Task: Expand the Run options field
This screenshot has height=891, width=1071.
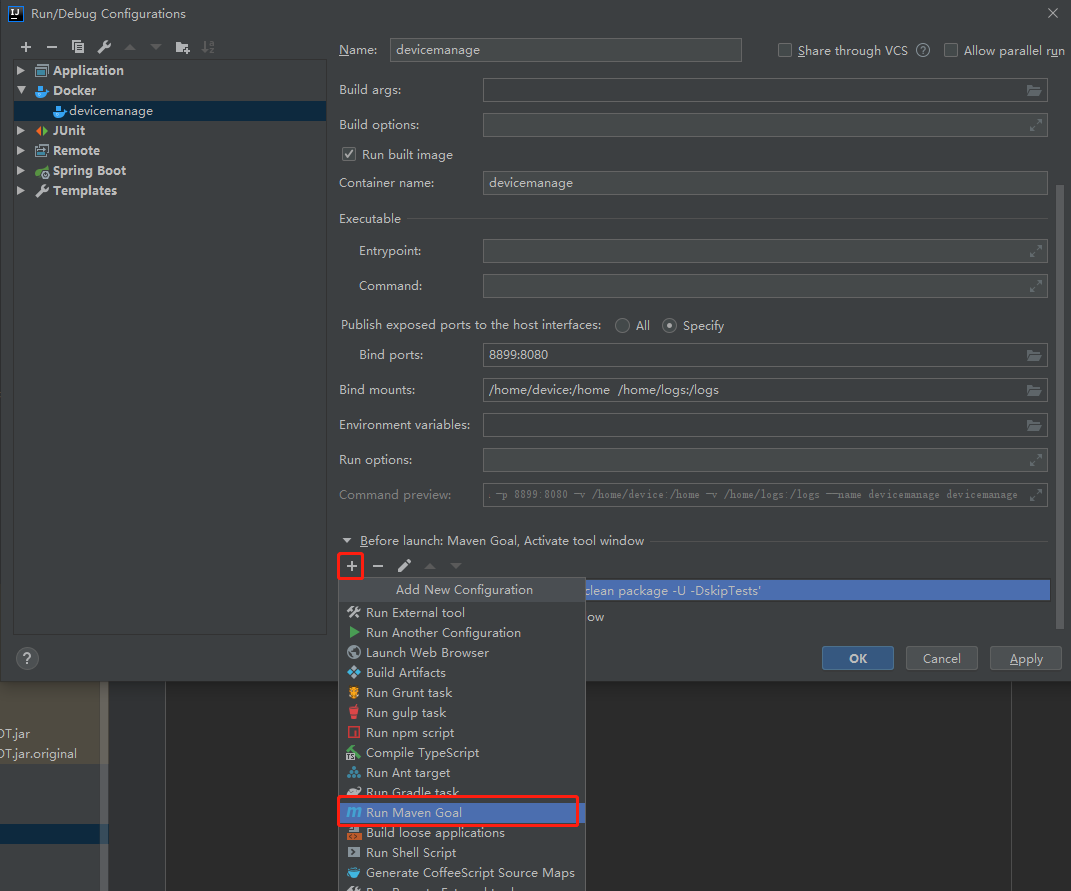Action: click(x=1035, y=461)
